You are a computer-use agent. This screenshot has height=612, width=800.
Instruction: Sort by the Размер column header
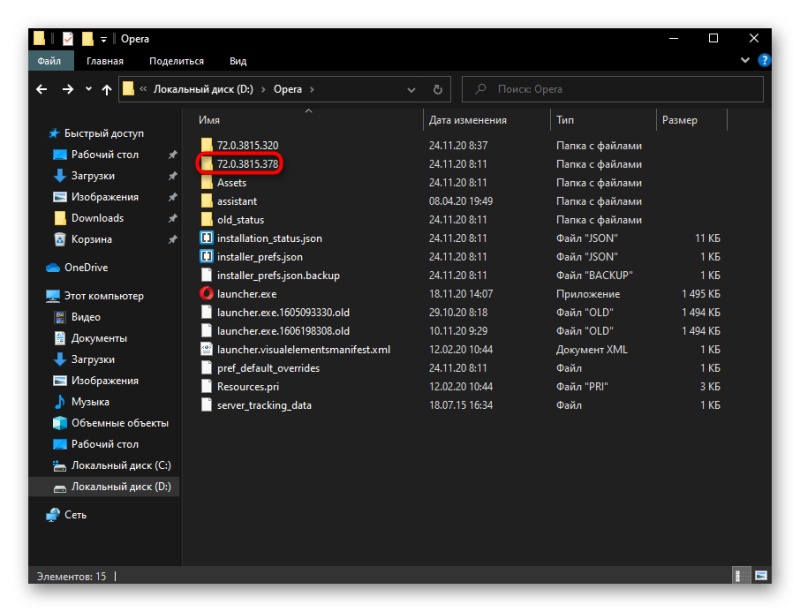tap(679, 120)
